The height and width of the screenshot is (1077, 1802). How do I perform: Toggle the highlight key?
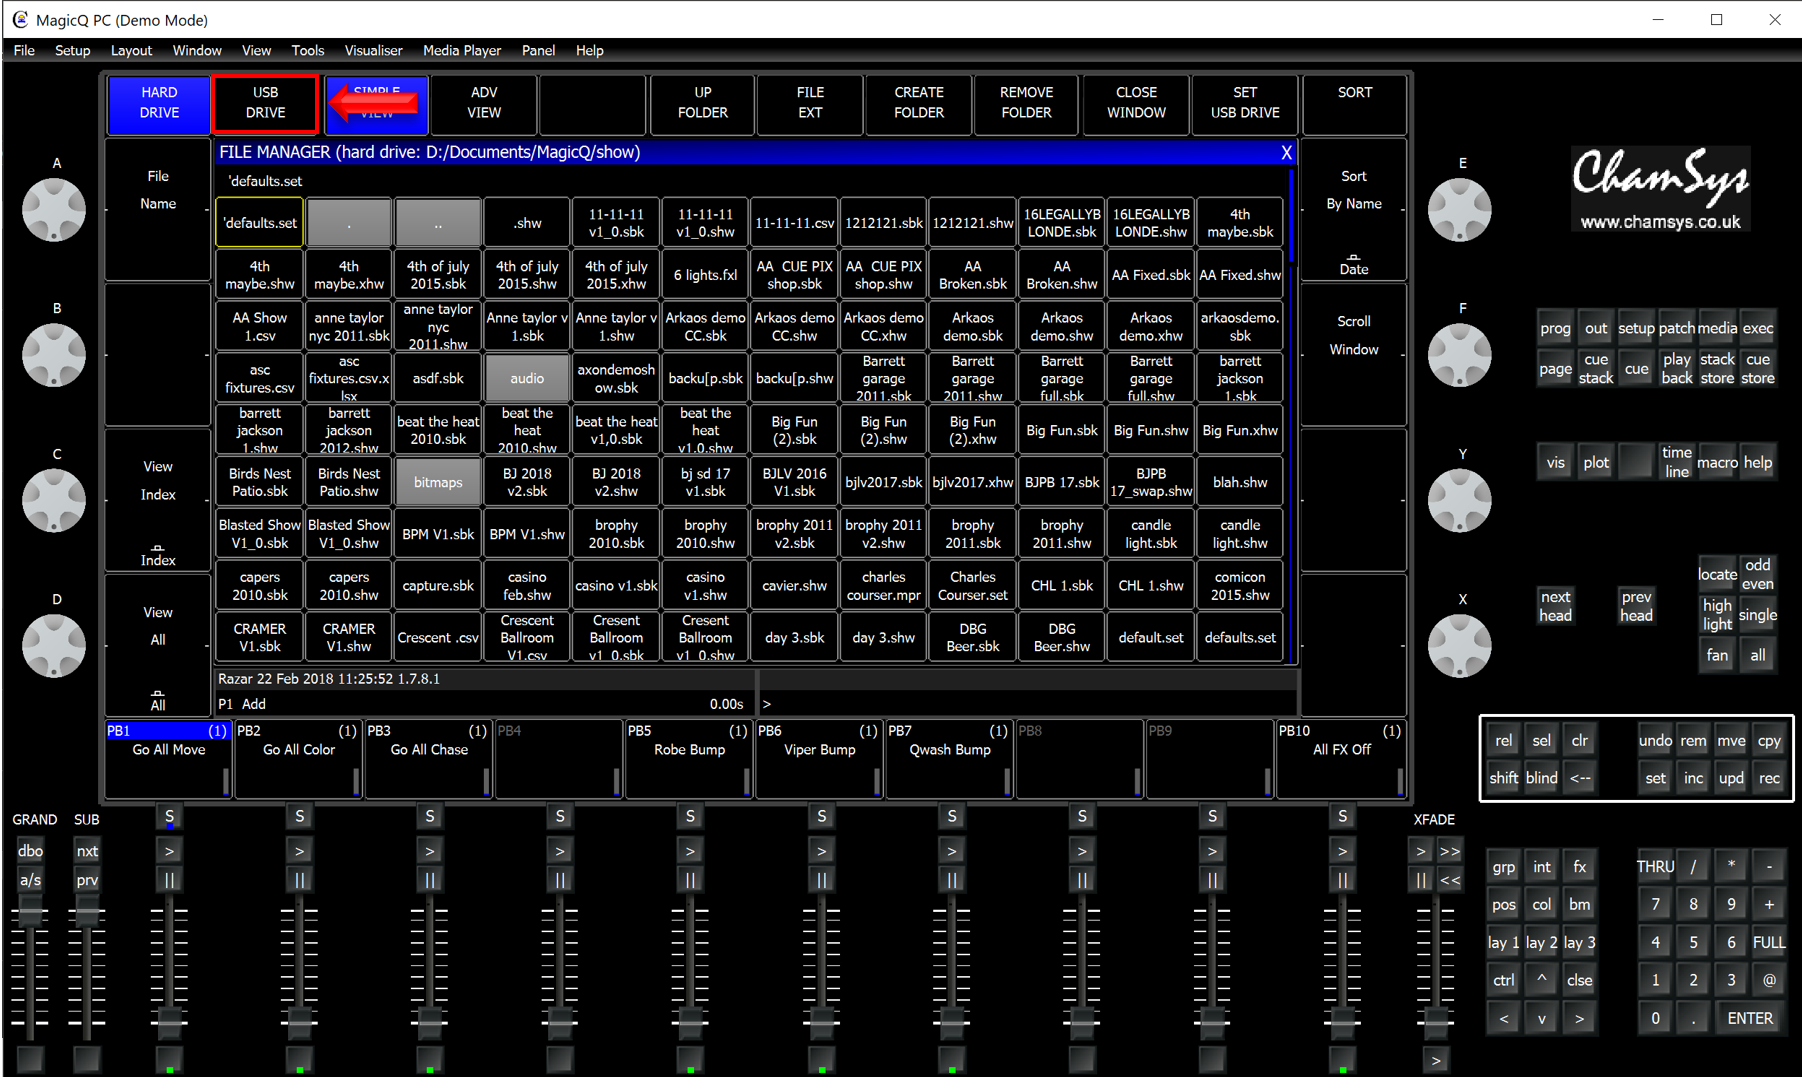(1716, 614)
